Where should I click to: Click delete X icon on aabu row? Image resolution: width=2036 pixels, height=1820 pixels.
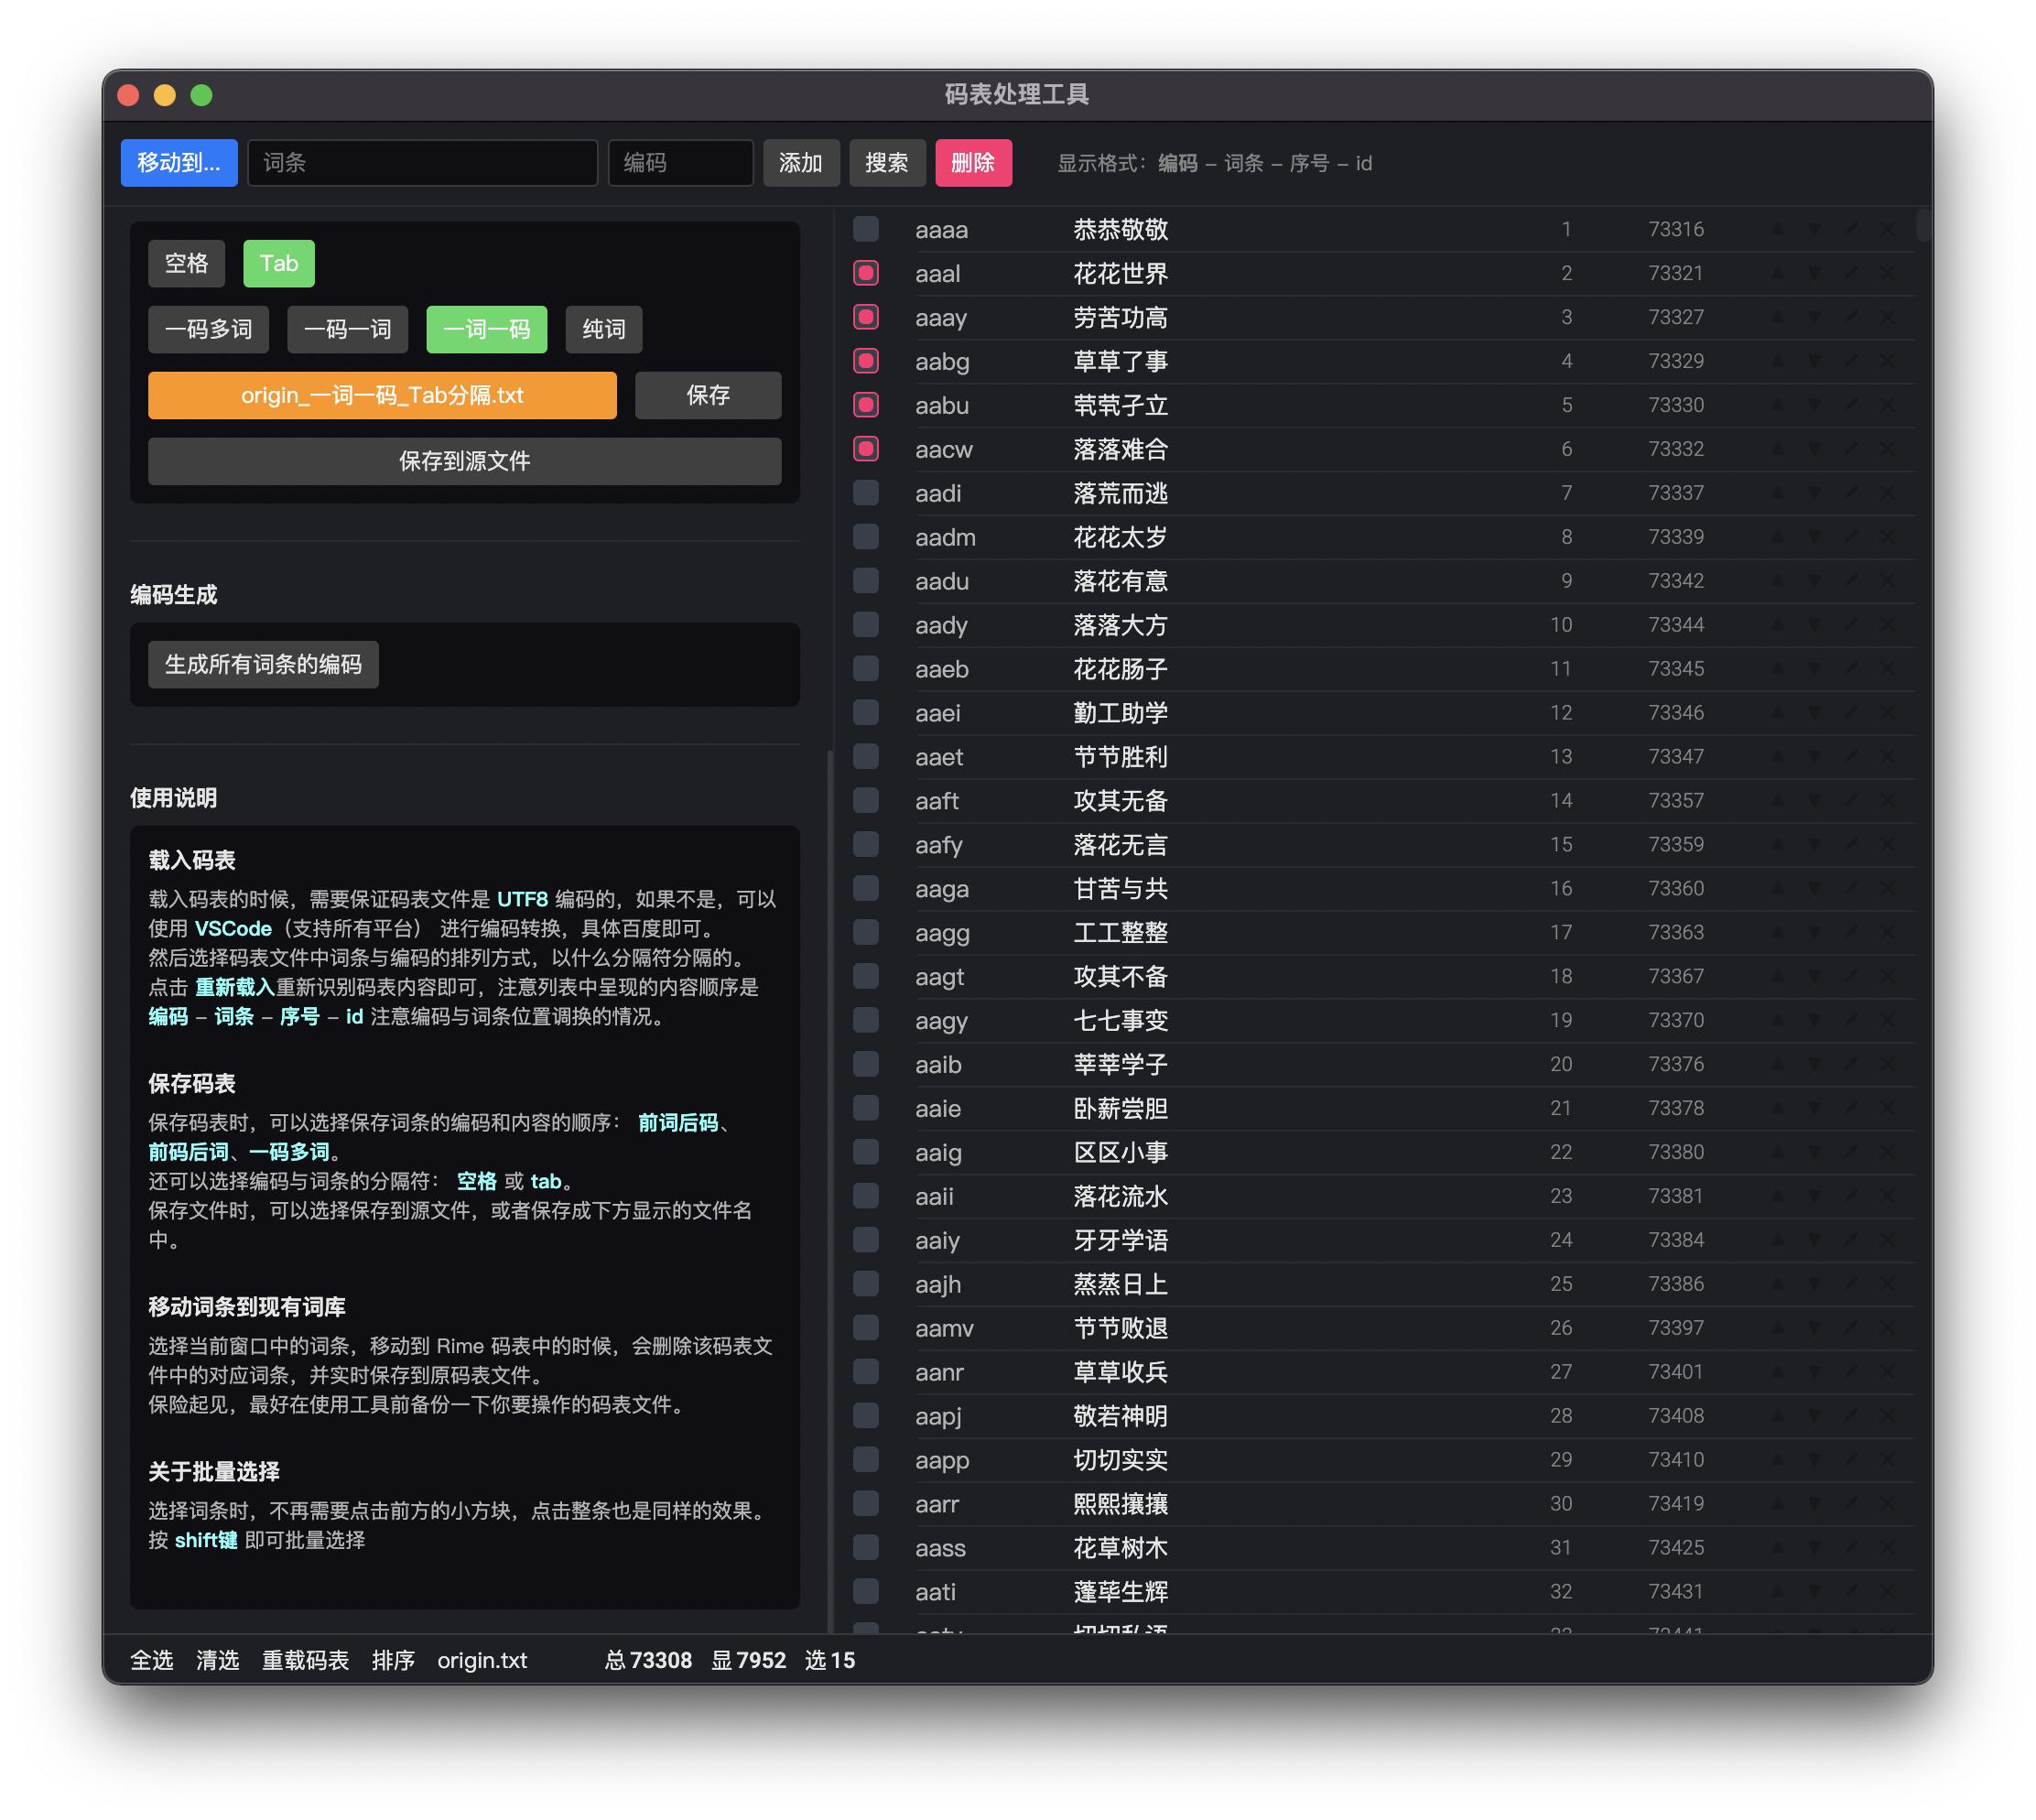pos(1887,405)
